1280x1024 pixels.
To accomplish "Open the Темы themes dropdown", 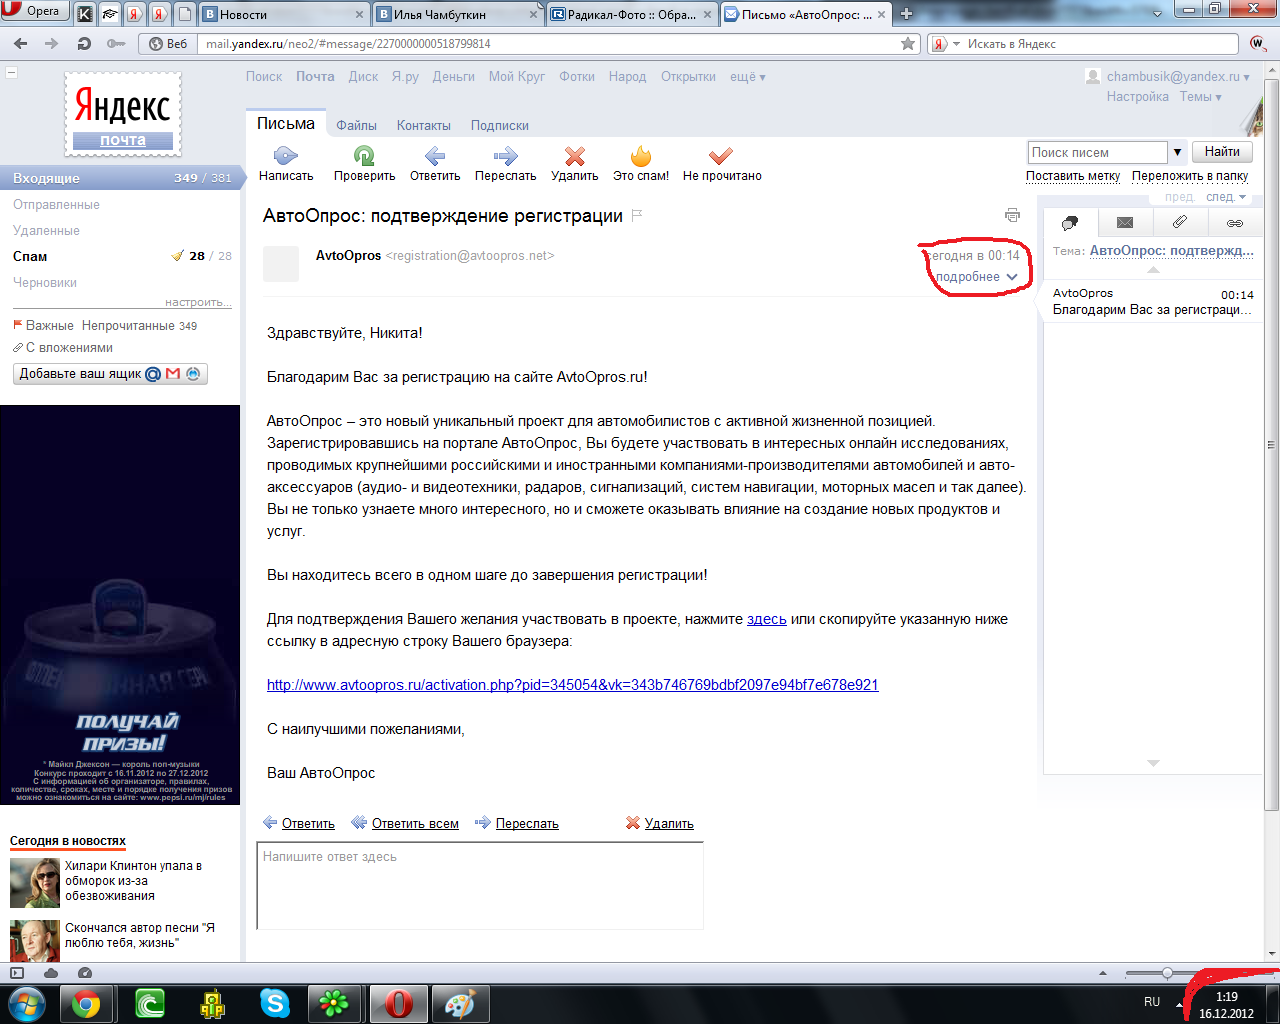I will click(1200, 96).
